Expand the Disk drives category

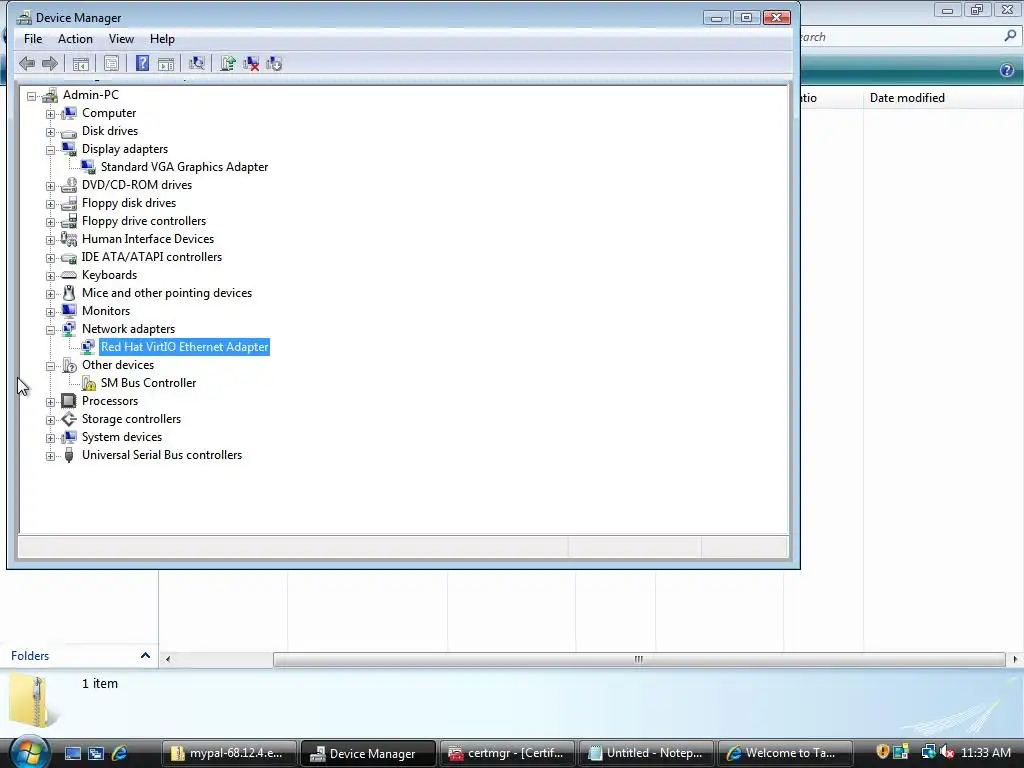[50, 132]
